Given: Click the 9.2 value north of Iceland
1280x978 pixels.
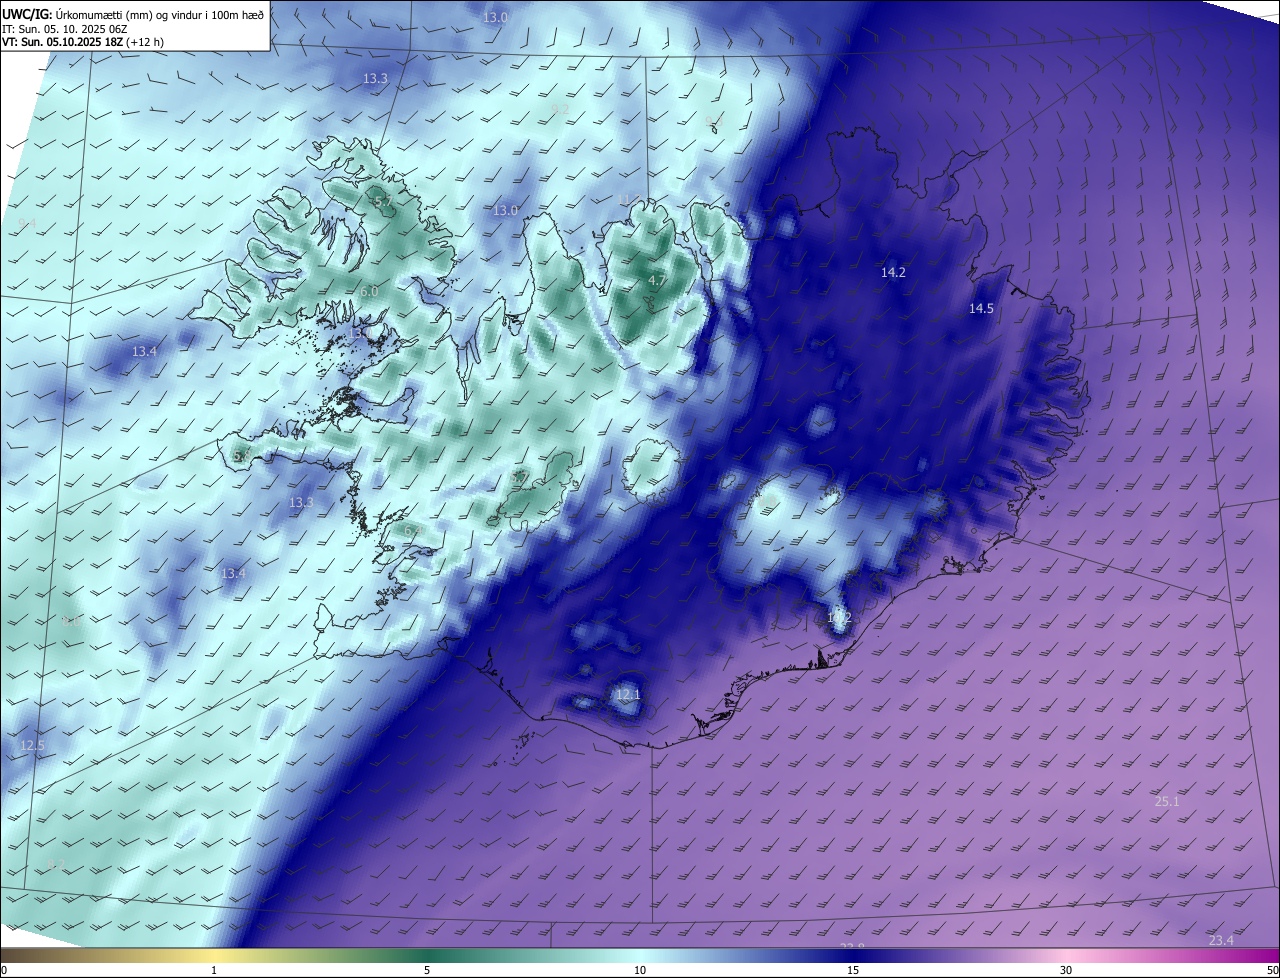Looking at the screenshot, I should [x=560, y=109].
